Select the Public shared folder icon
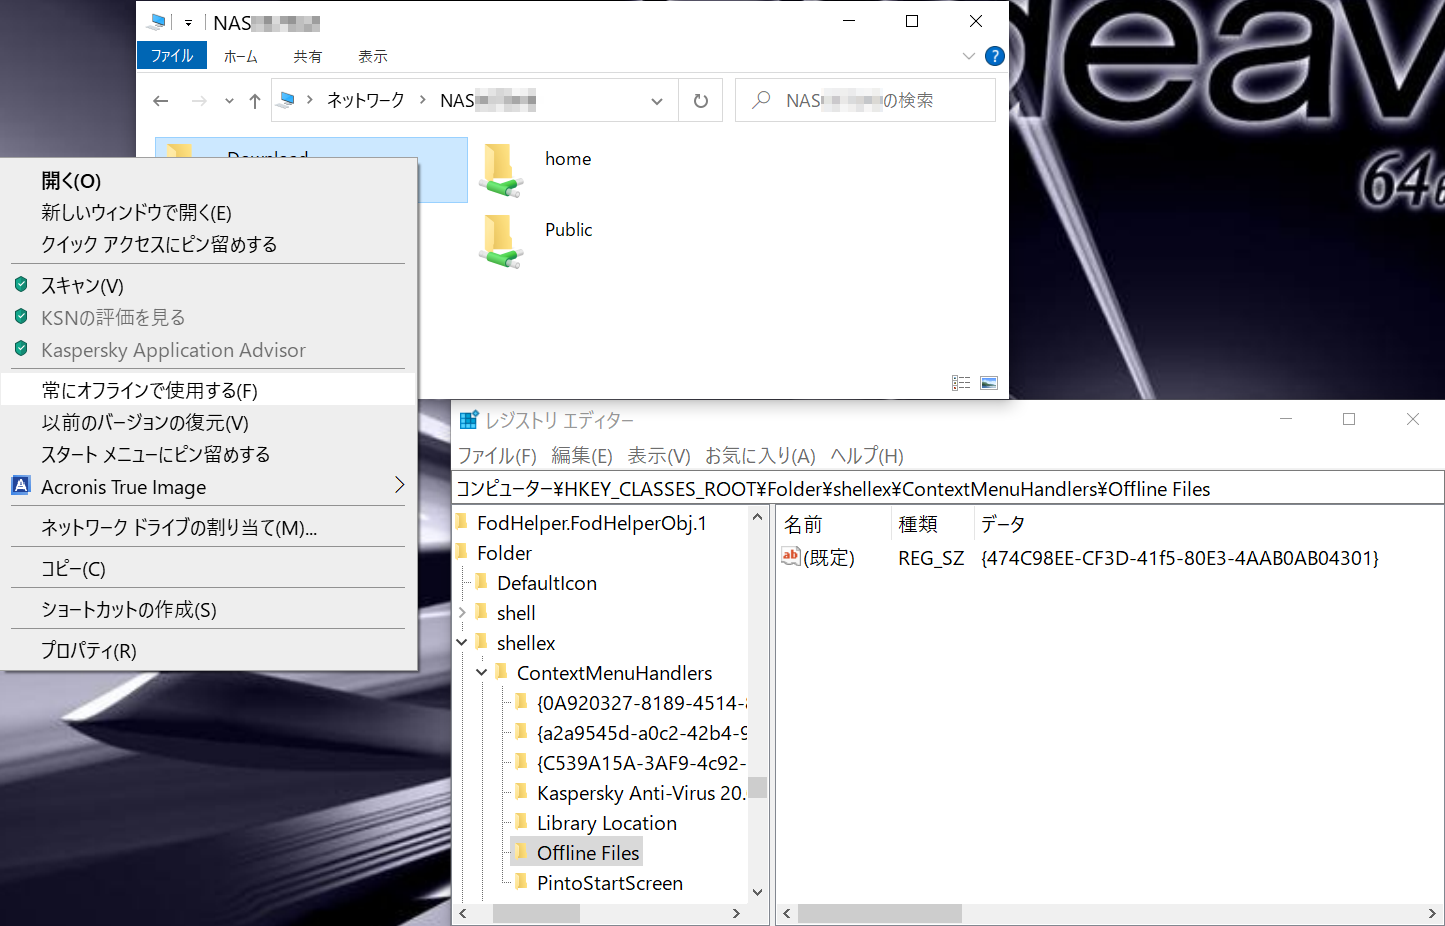This screenshot has width=1445, height=926. click(x=500, y=240)
